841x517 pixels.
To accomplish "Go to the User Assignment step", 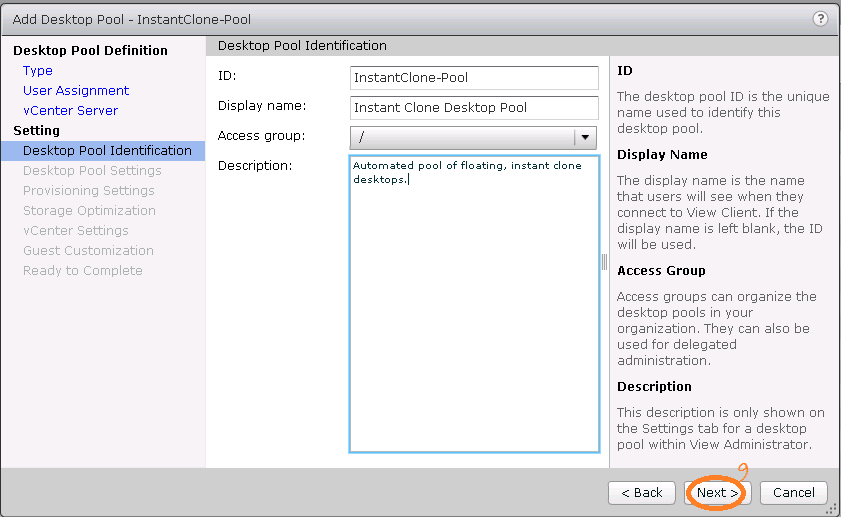I will 76,91.
